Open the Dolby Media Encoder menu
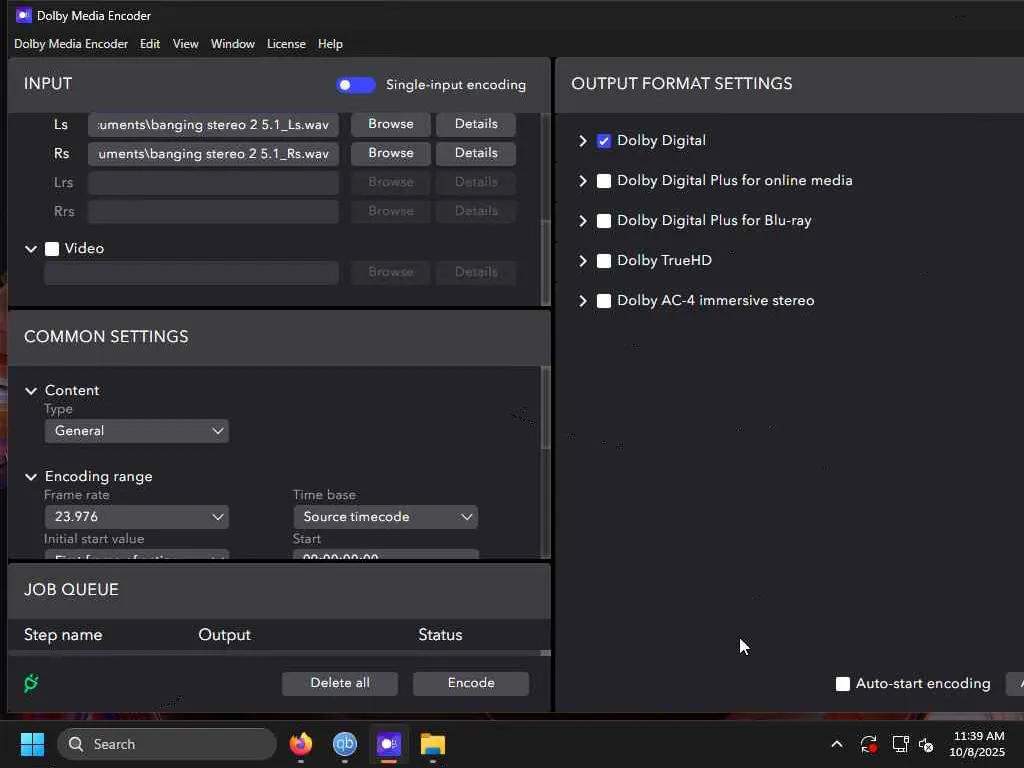The image size is (1024, 768). pyautogui.click(x=71, y=44)
